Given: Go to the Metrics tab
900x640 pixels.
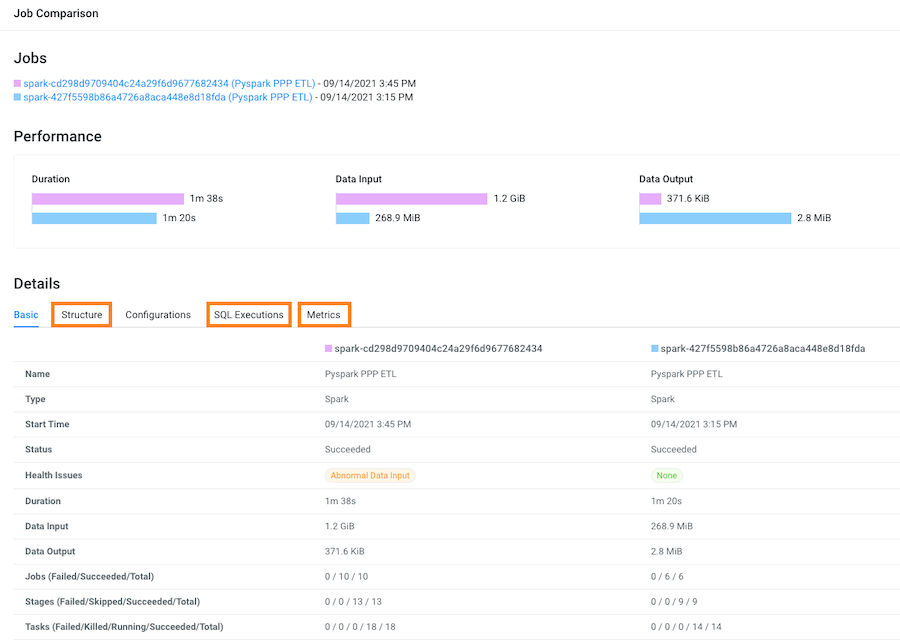Looking at the screenshot, I should click(x=324, y=315).
